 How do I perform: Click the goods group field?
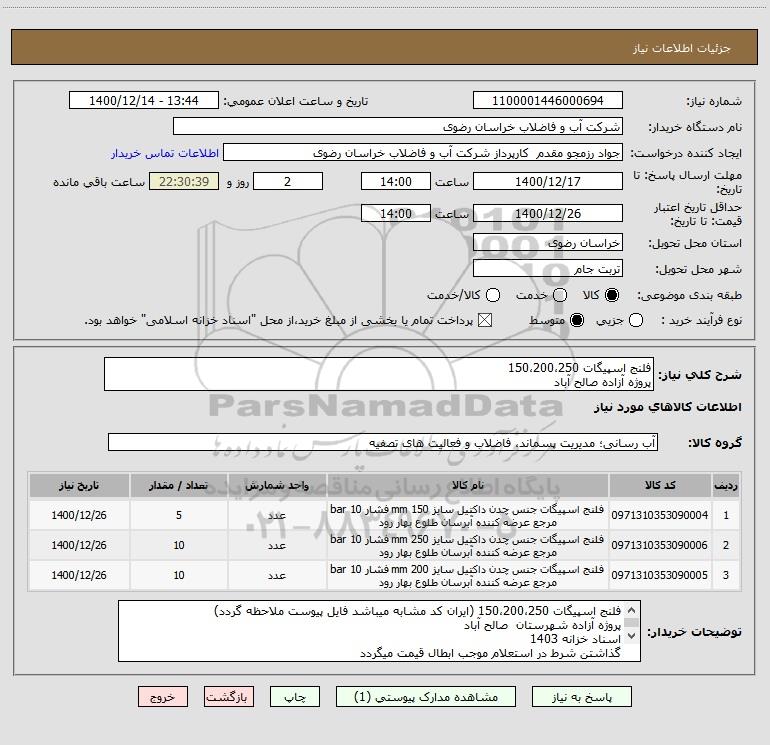(383, 442)
